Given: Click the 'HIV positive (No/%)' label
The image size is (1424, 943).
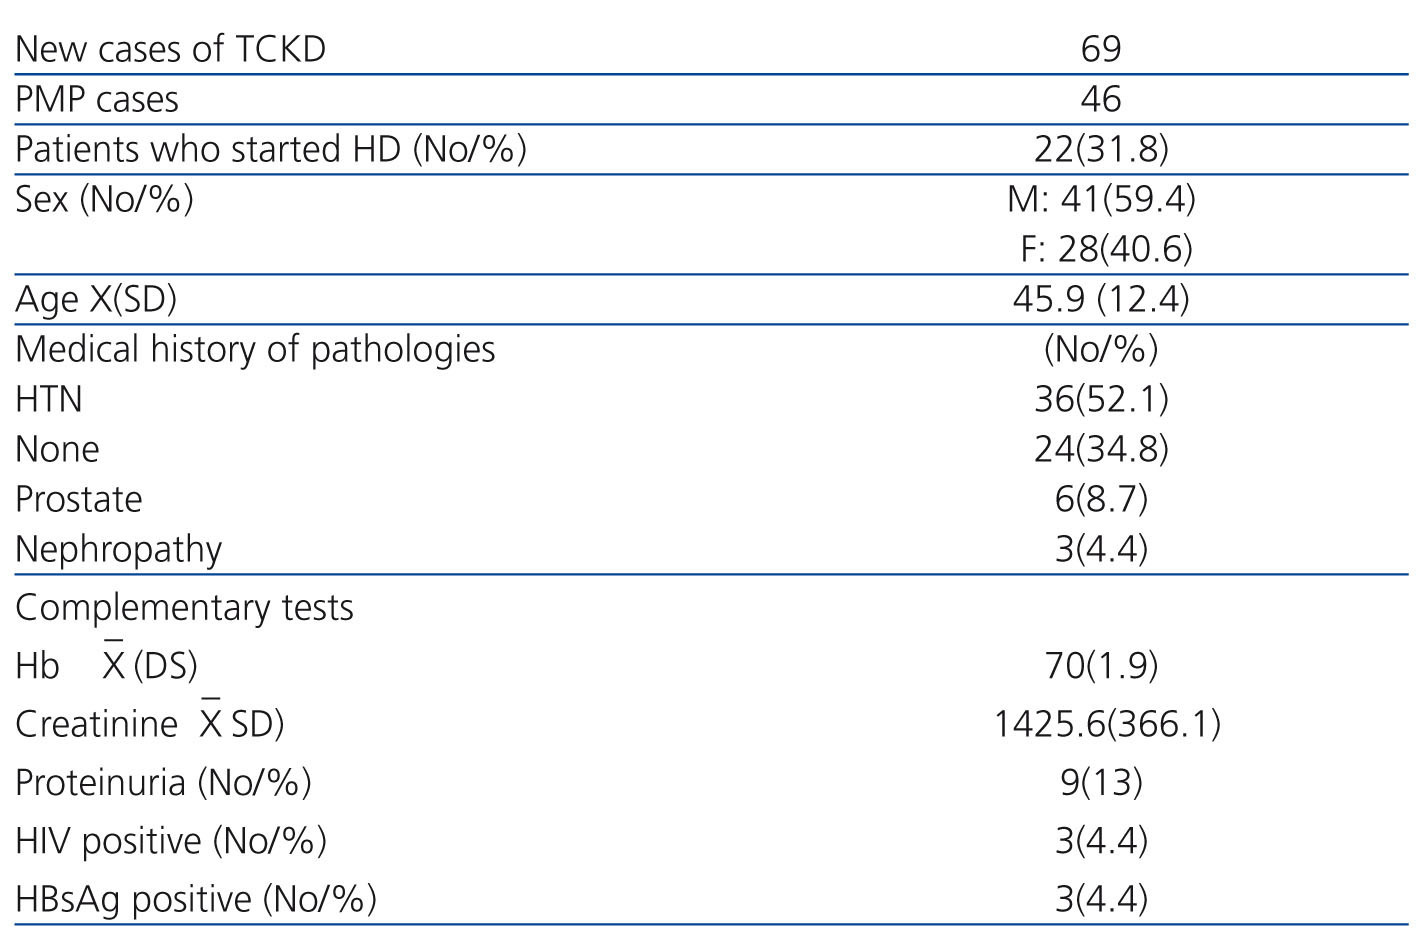Looking at the screenshot, I should click(x=171, y=840).
